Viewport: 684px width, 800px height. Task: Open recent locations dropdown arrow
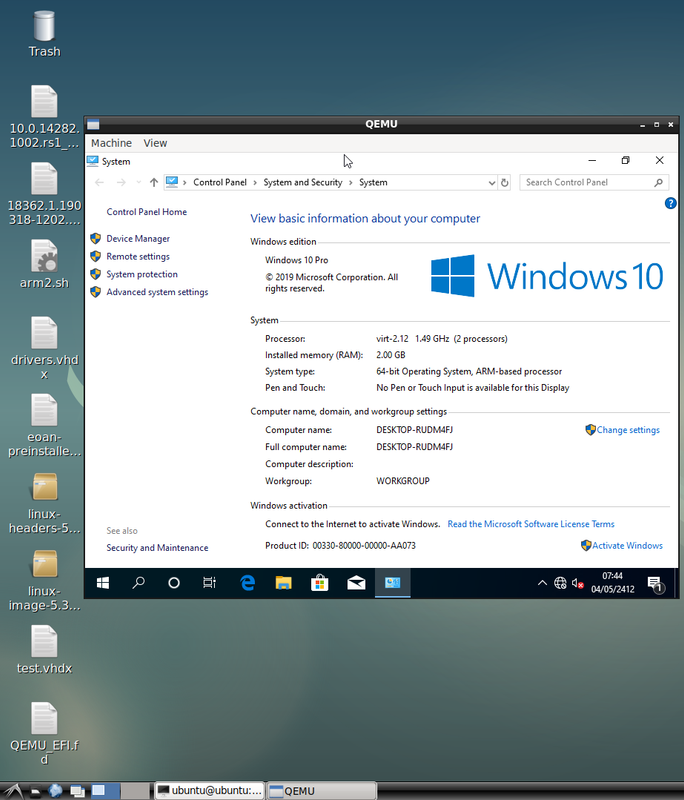[138, 182]
